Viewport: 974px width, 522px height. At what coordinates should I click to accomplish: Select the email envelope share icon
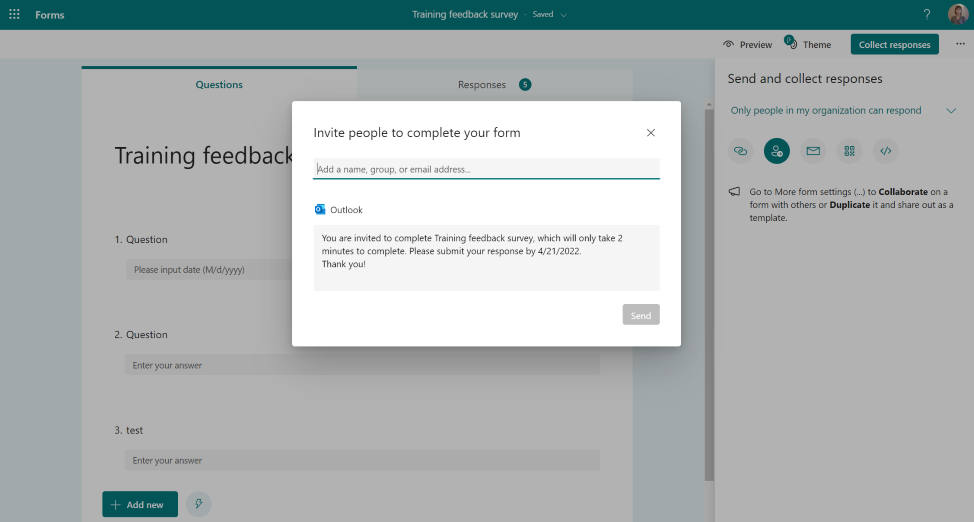(x=813, y=151)
